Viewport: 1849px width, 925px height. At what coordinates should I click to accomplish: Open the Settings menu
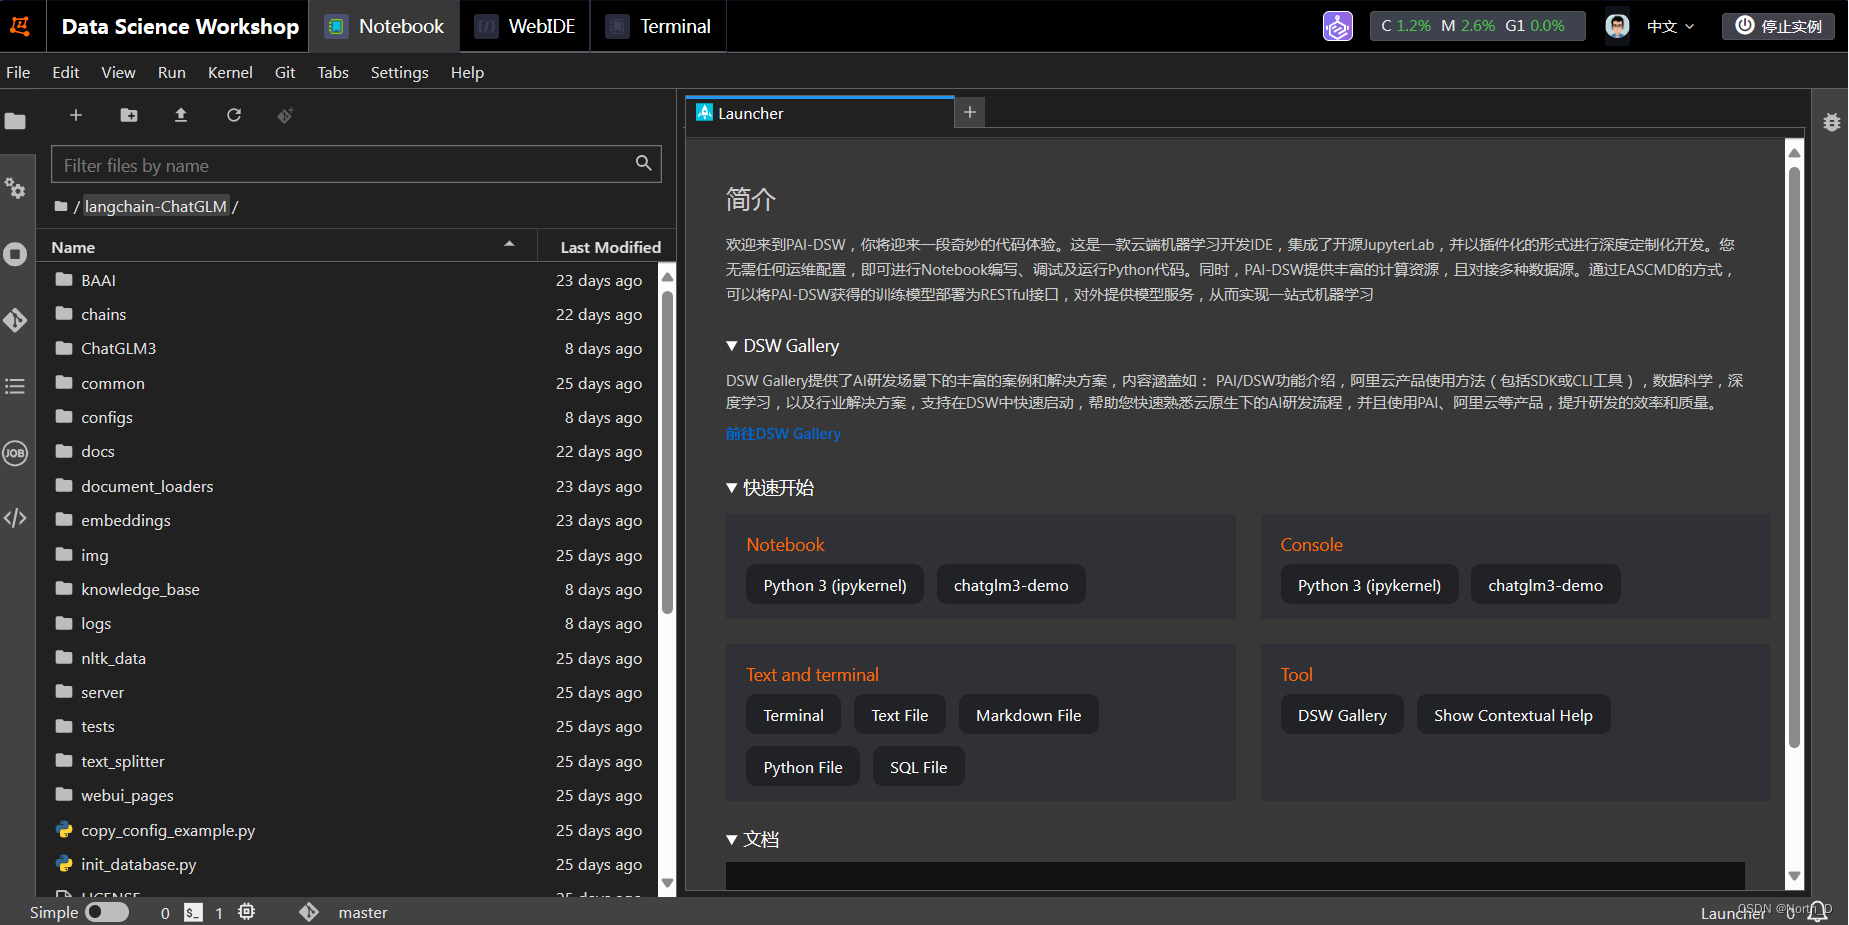[x=399, y=72]
